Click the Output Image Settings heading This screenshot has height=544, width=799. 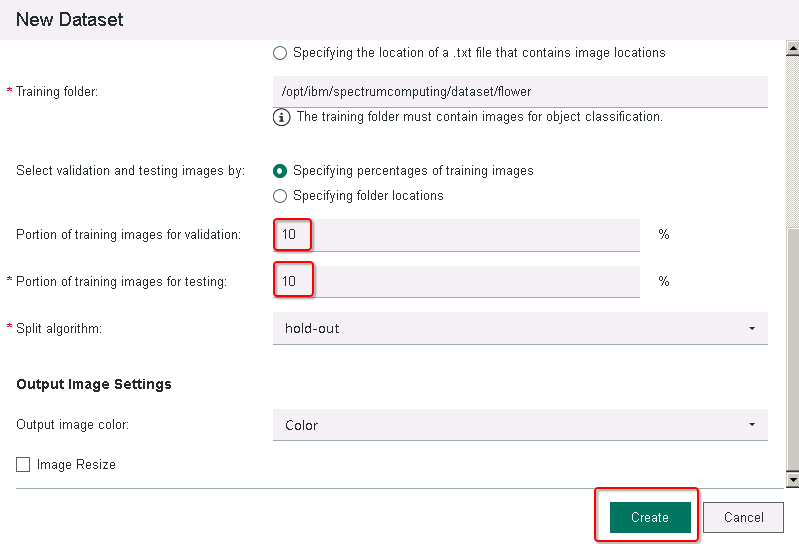pos(94,384)
